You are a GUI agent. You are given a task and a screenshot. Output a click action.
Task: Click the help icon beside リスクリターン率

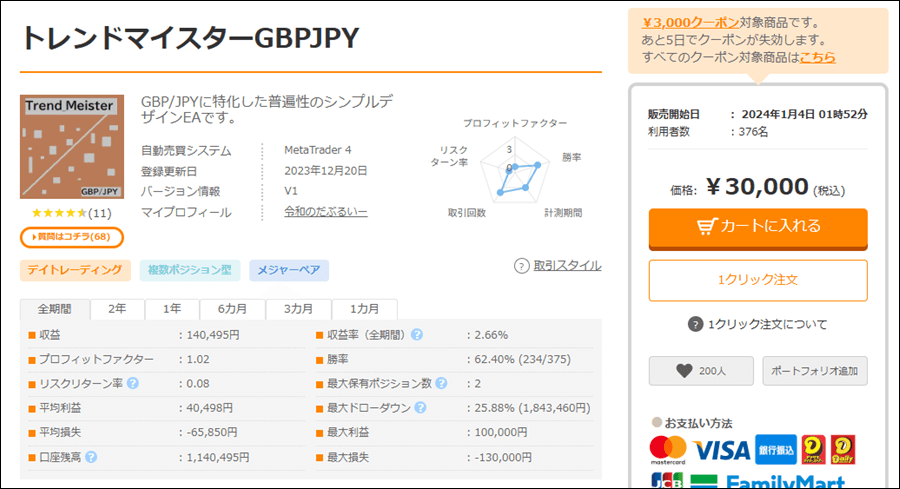point(133,383)
